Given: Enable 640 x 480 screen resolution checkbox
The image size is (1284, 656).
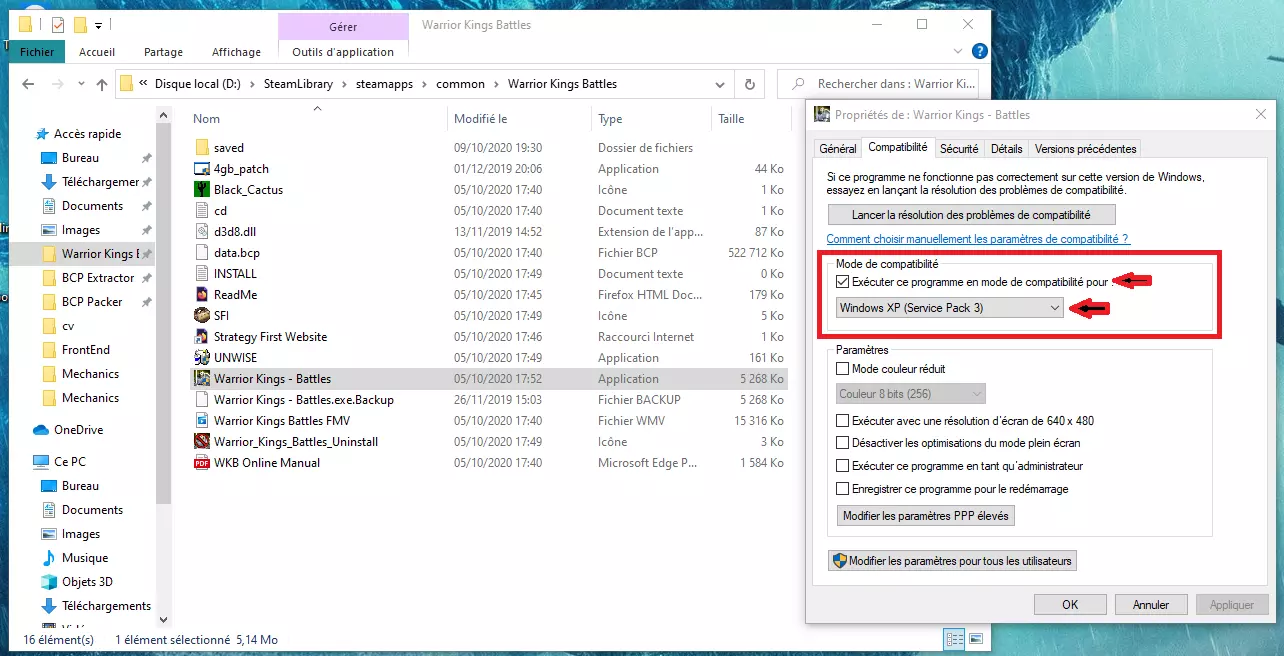Looking at the screenshot, I should tap(842, 421).
